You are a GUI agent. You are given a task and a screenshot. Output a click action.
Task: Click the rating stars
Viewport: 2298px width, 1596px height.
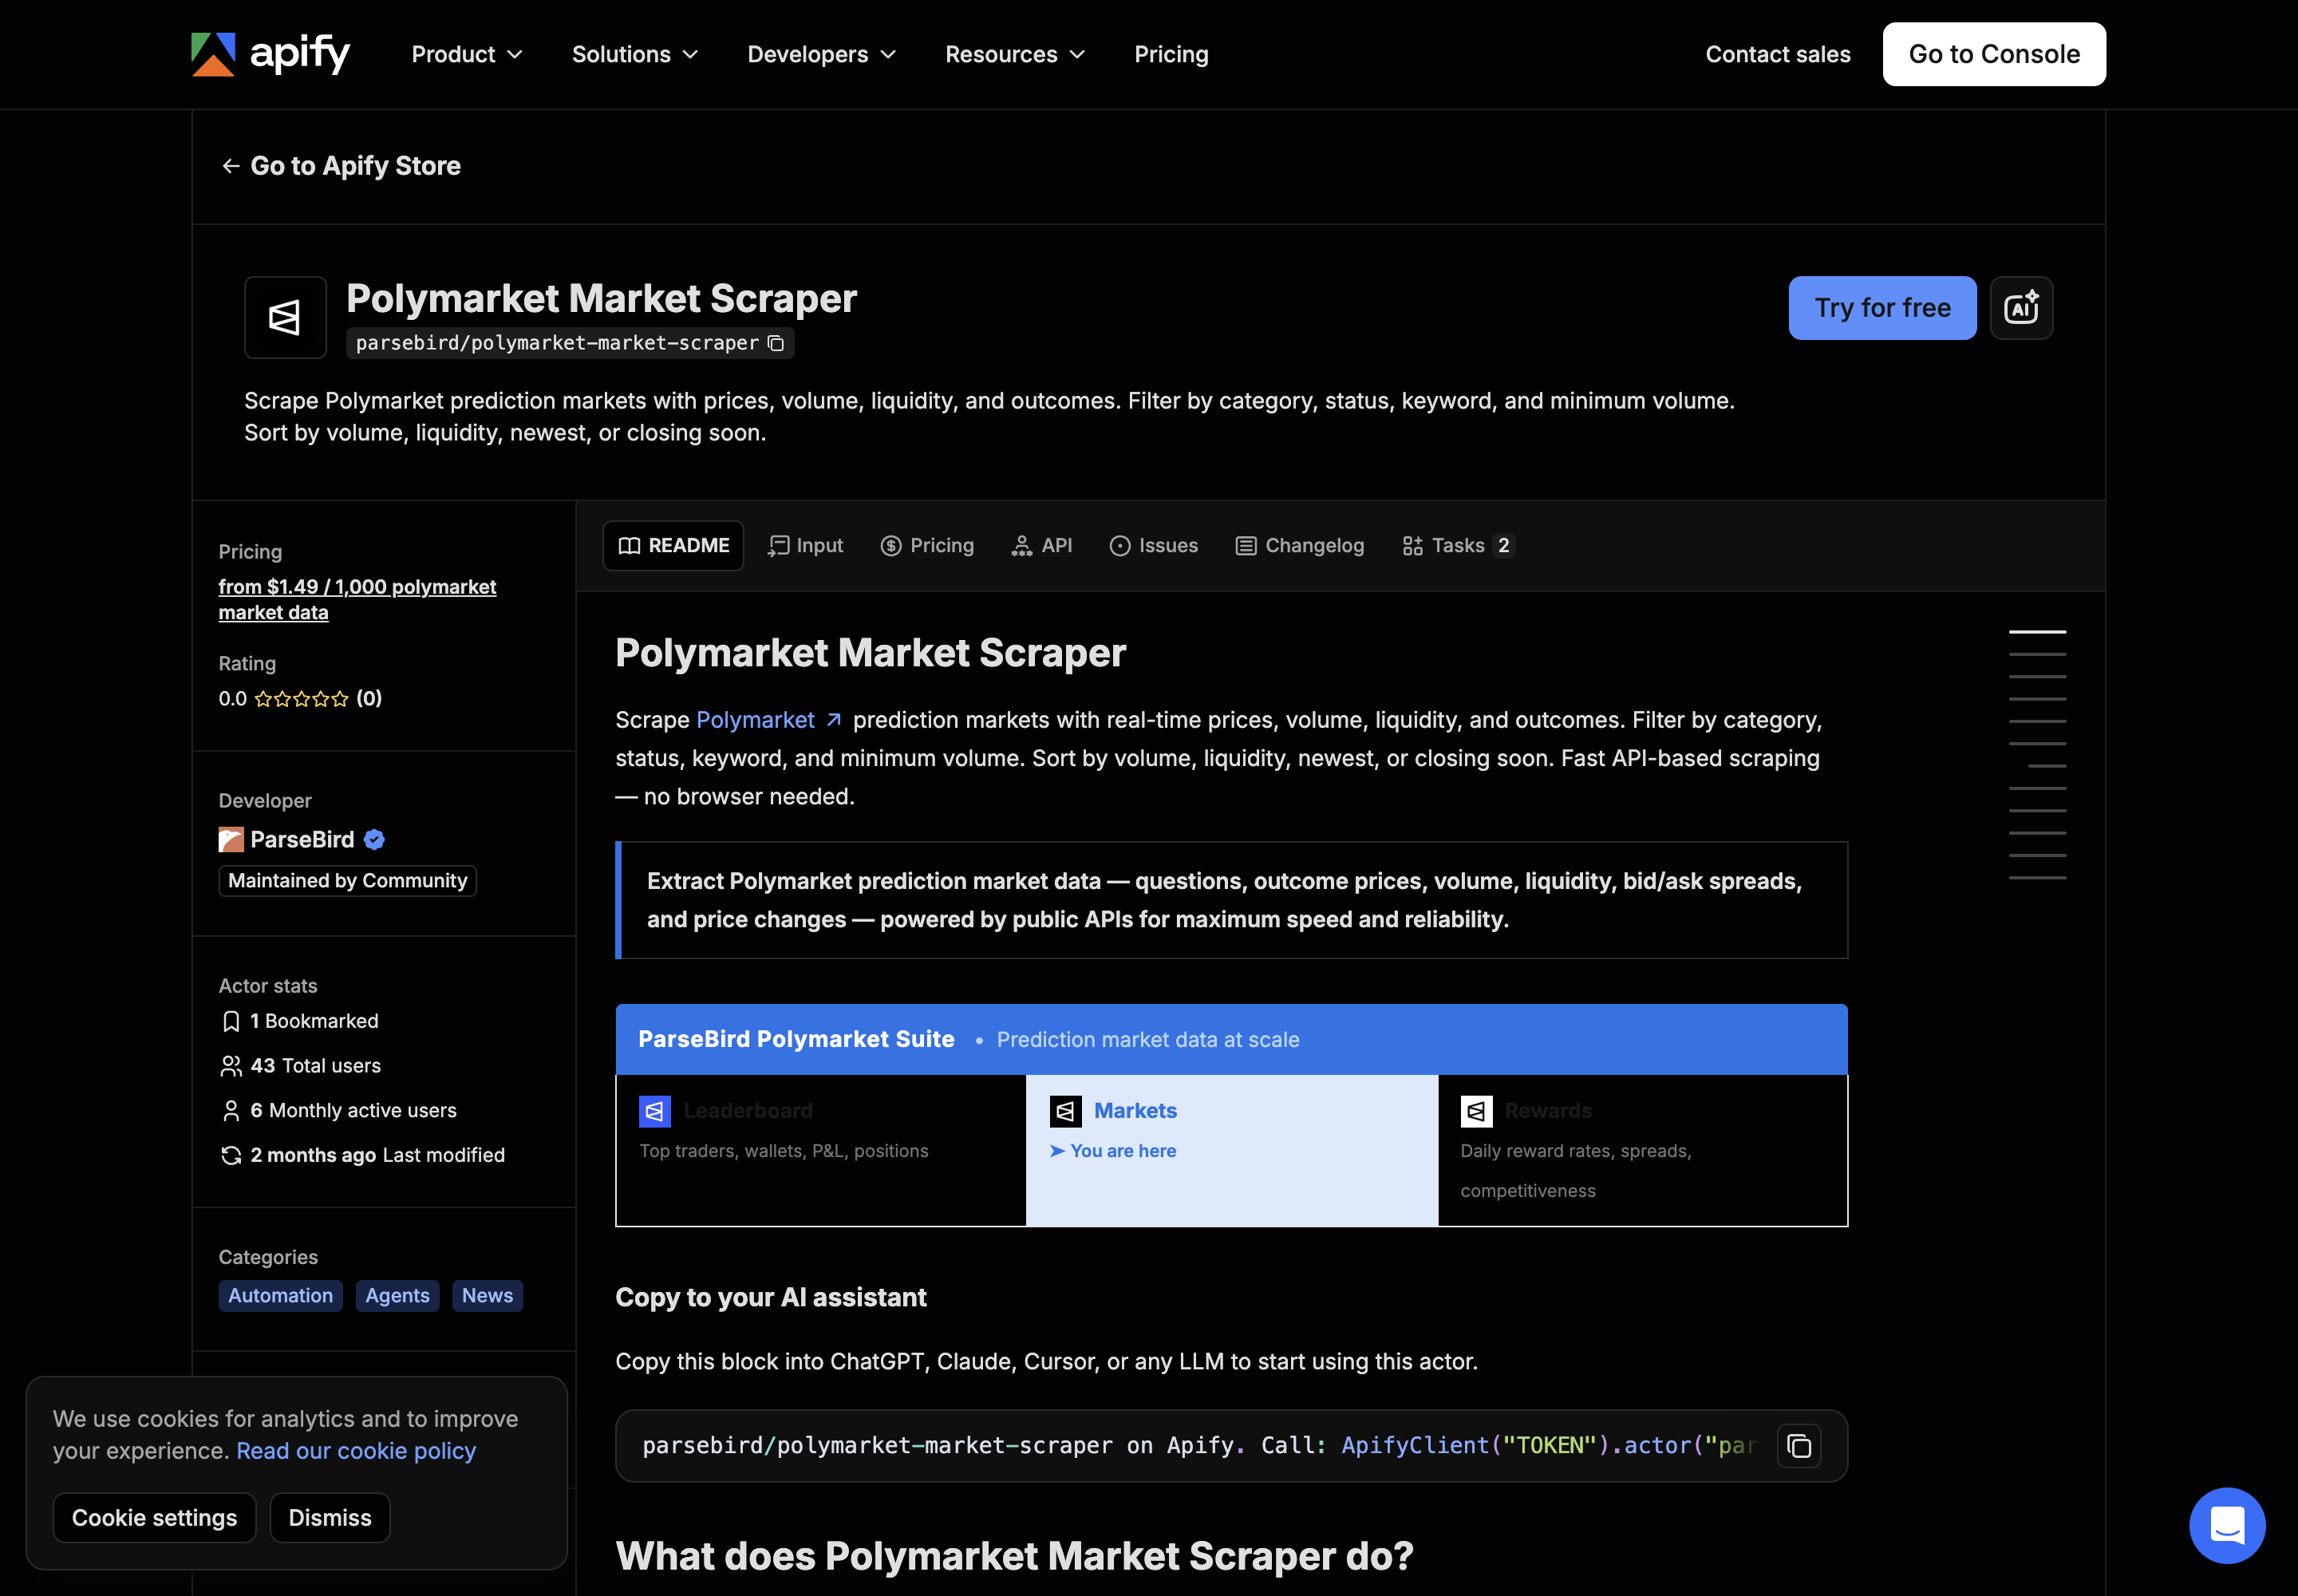tap(301, 699)
